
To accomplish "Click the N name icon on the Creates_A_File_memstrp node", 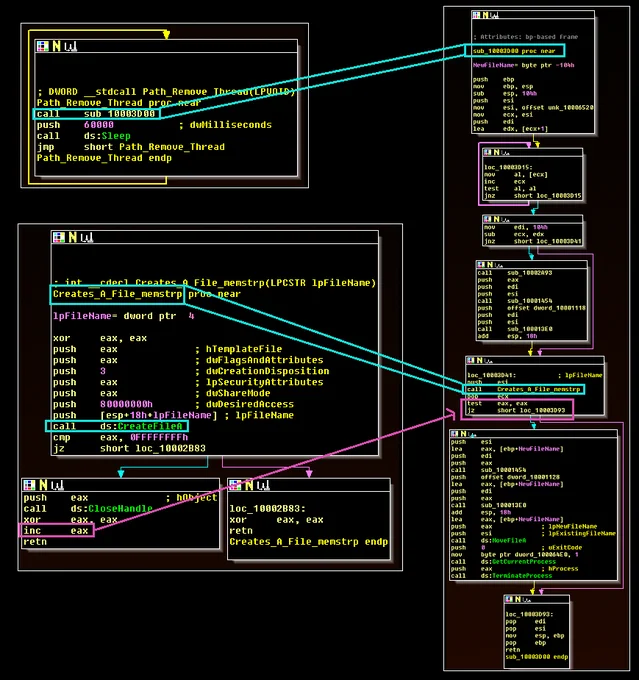I will [x=72, y=237].
